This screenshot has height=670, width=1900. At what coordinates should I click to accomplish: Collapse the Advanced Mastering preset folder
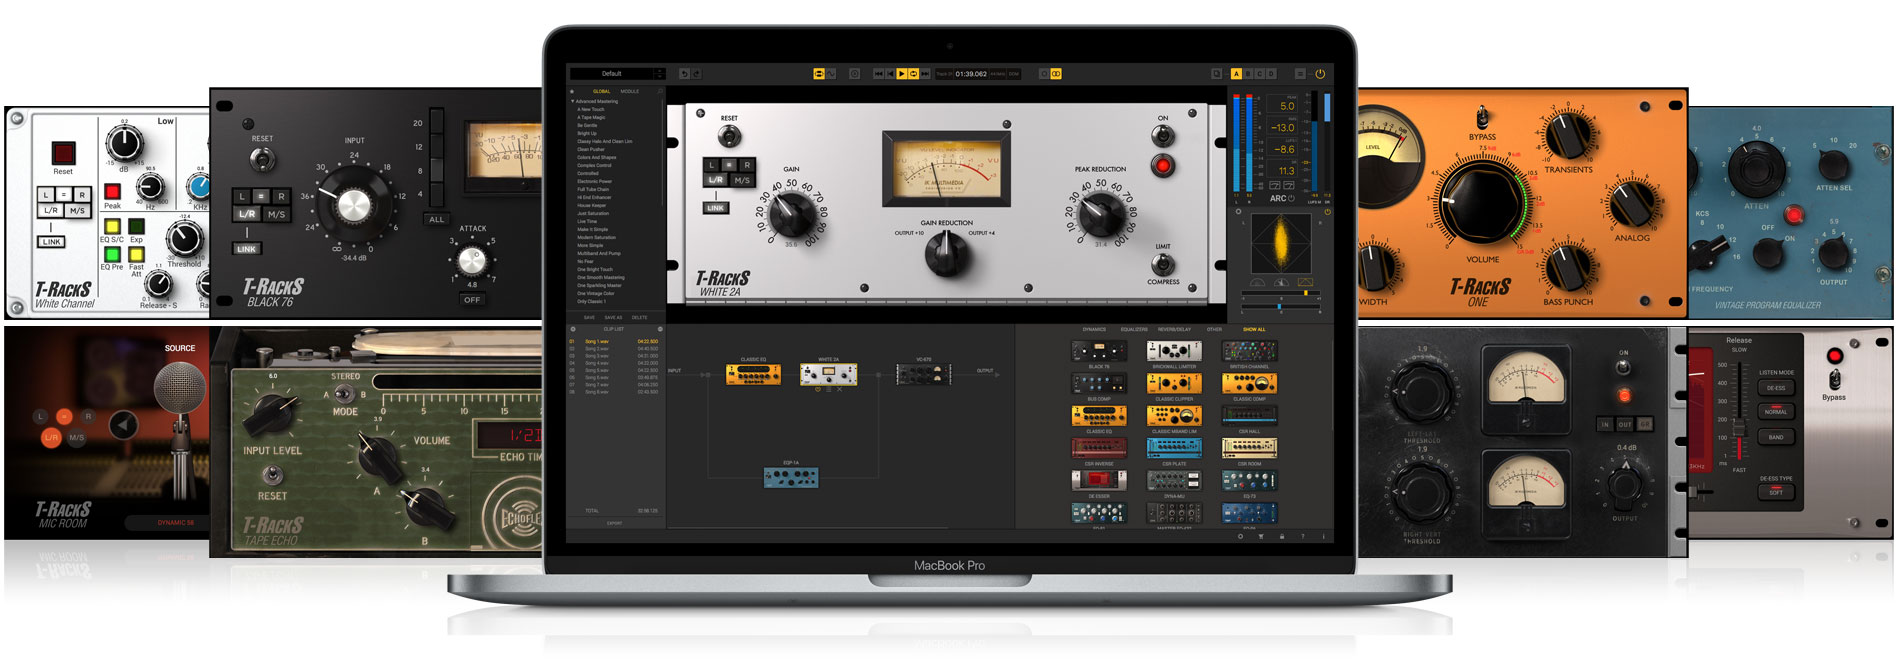[573, 101]
